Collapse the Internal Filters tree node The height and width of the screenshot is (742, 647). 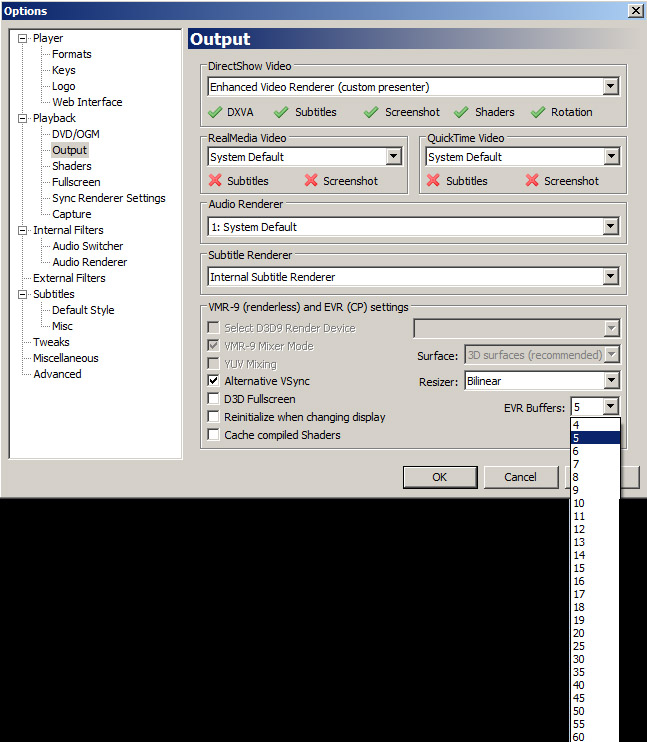pyautogui.click(x=22, y=230)
